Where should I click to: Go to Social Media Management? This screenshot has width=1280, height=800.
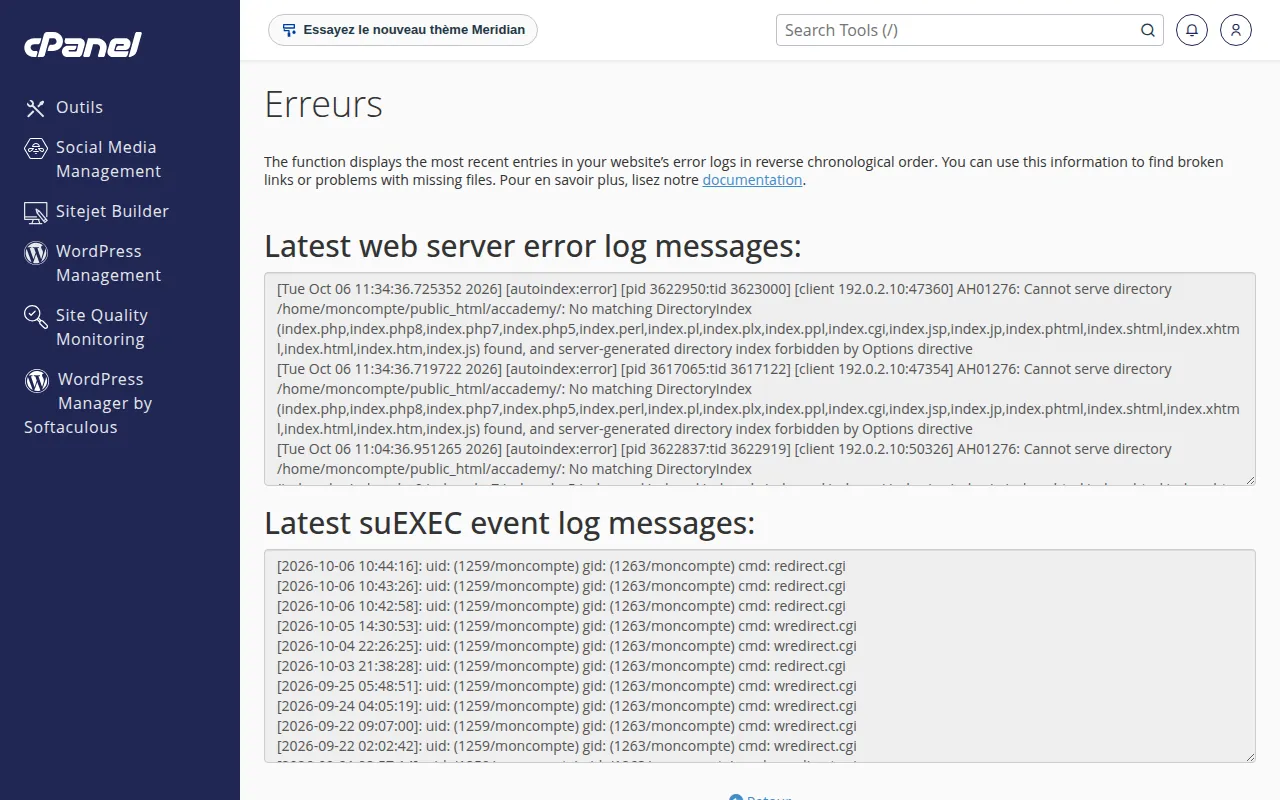pyautogui.click(x=108, y=159)
